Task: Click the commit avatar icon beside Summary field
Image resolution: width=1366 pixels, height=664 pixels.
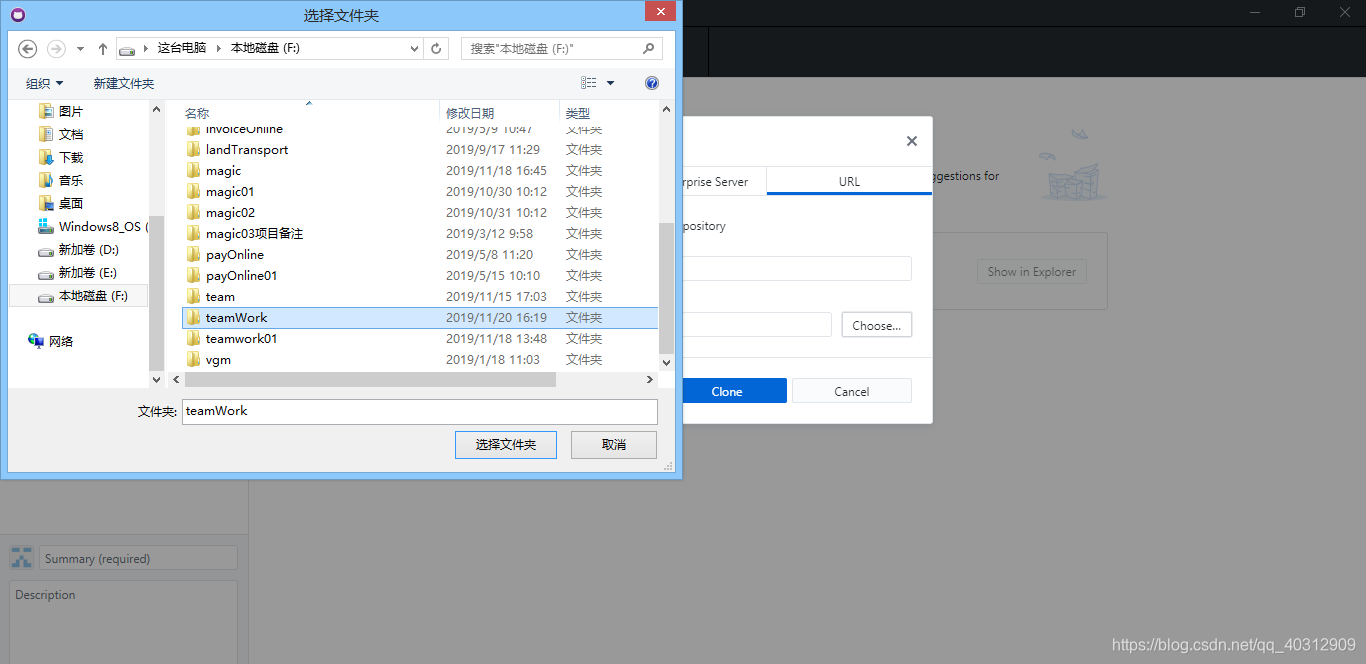Action: tap(21, 557)
